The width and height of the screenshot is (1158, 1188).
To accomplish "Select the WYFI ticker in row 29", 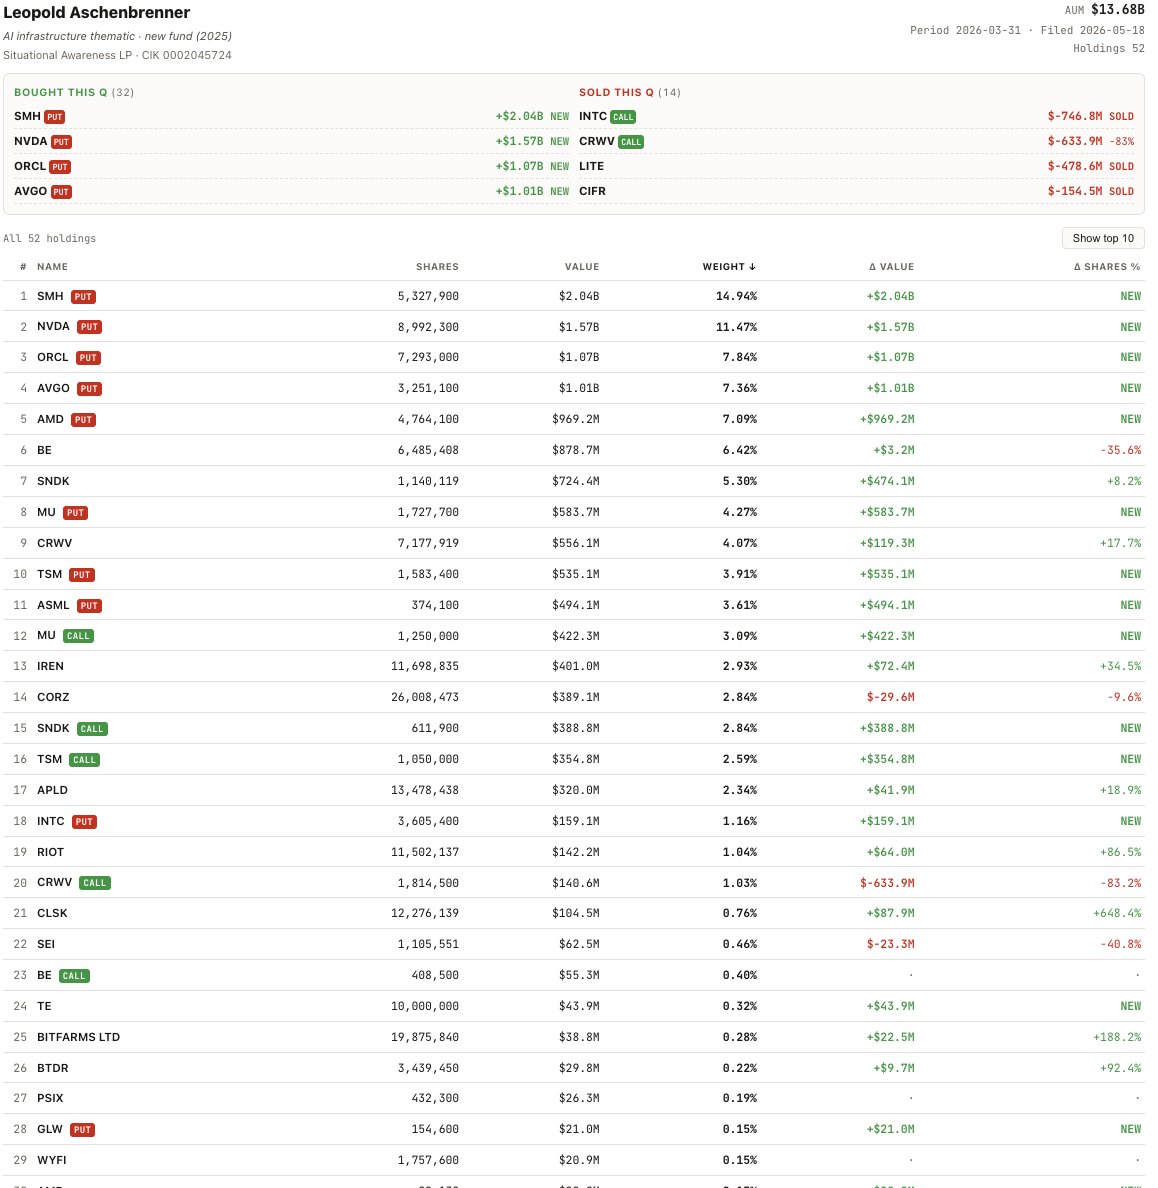I will [52, 1161].
